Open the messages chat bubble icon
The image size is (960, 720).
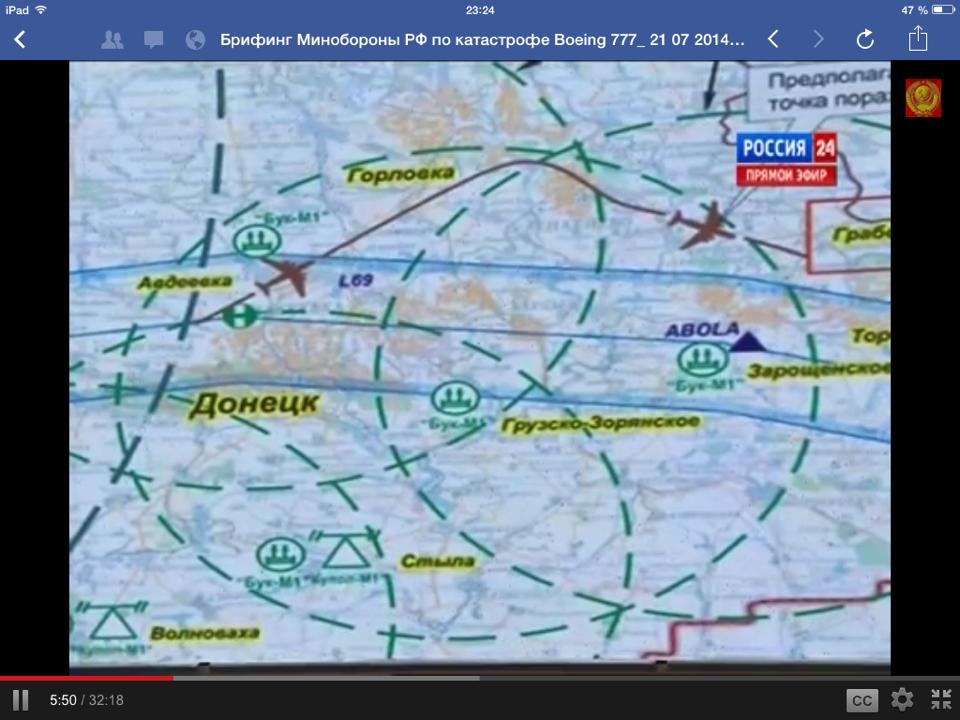click(153, 40)
